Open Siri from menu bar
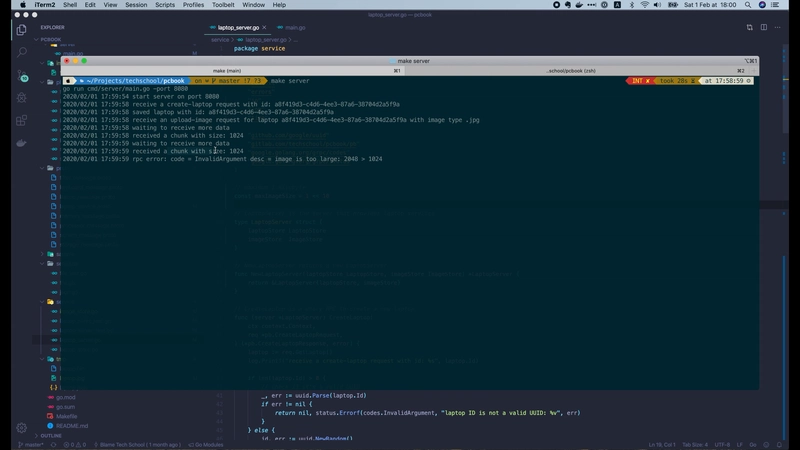 762,5
